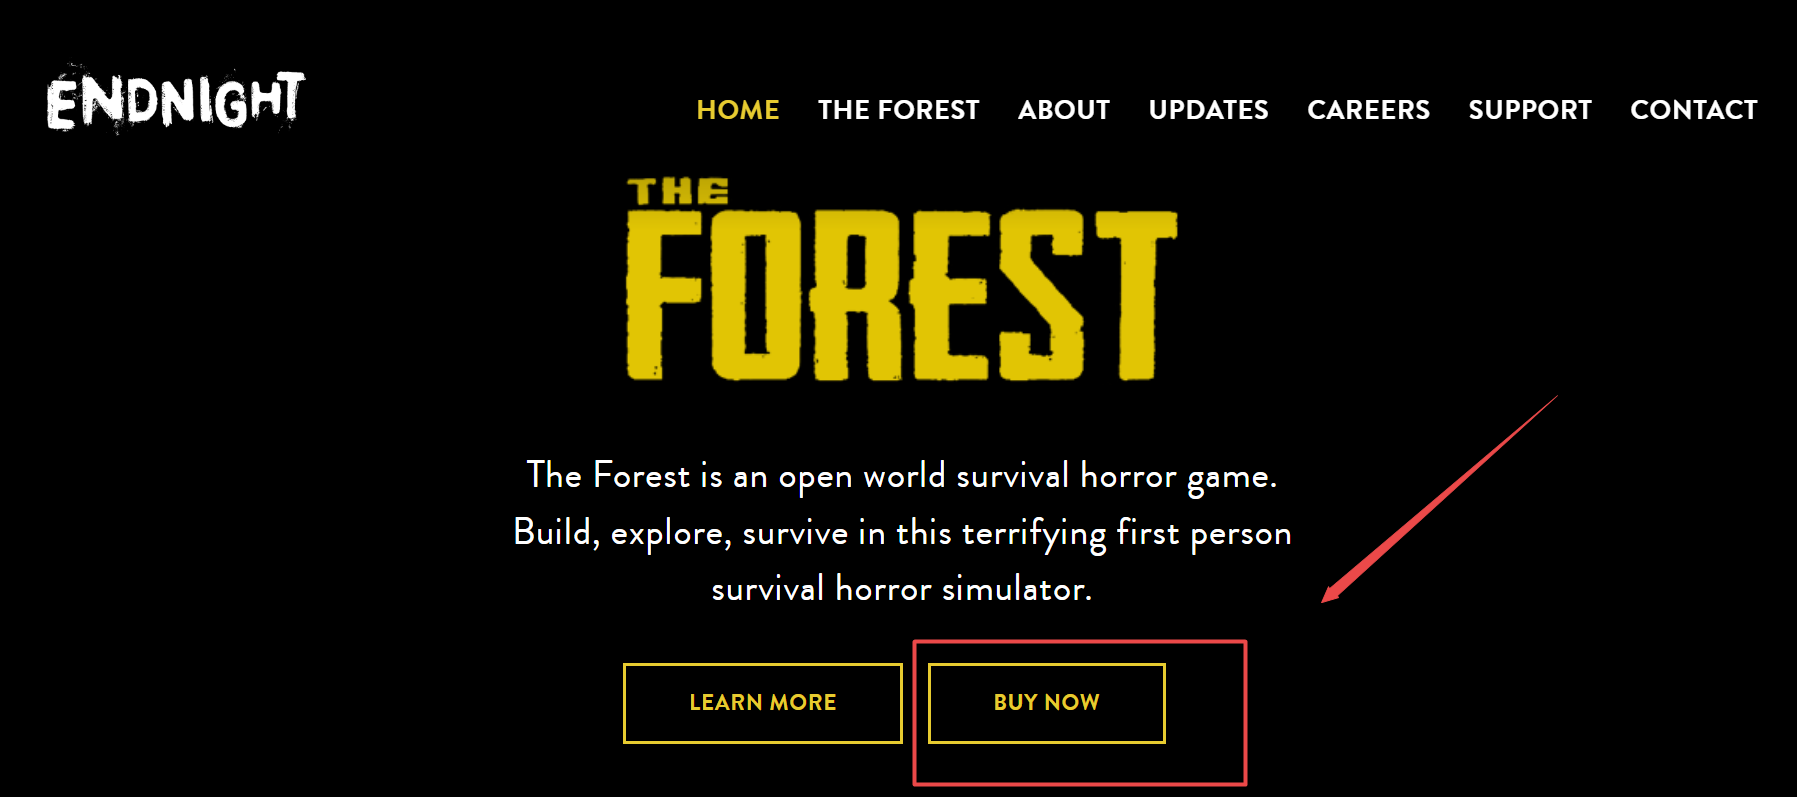Click the small yellow 'THE' above FOREST title
The height and width of the screenshot is (797, 1797).
[678, 191]
